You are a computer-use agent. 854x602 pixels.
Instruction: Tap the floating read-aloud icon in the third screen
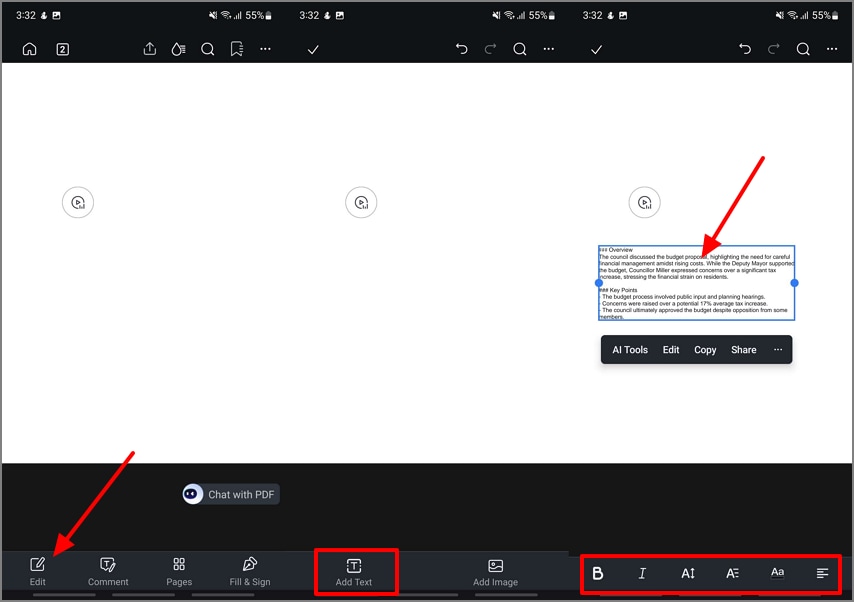coord(644,203)
